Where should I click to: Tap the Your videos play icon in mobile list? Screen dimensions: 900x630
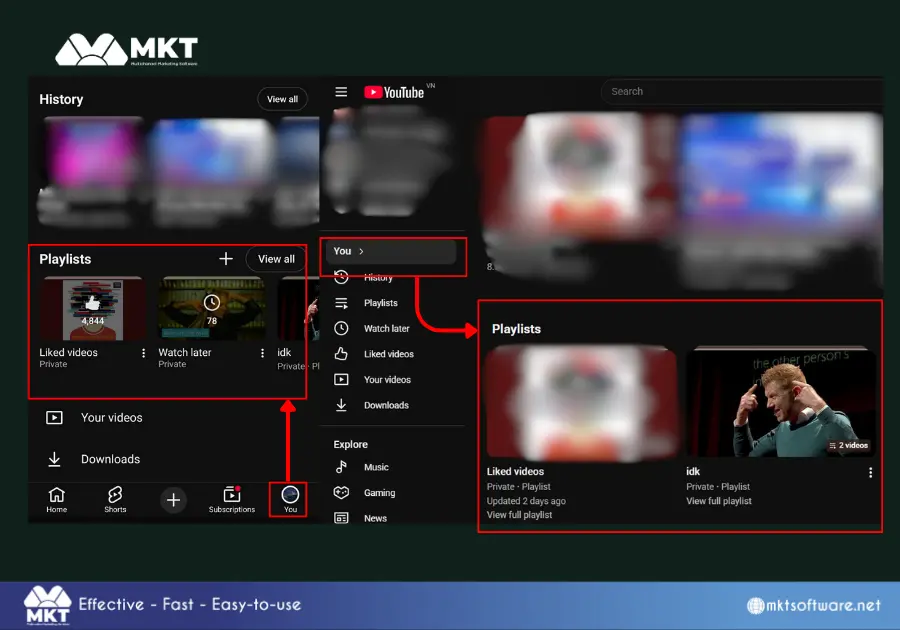55,418
